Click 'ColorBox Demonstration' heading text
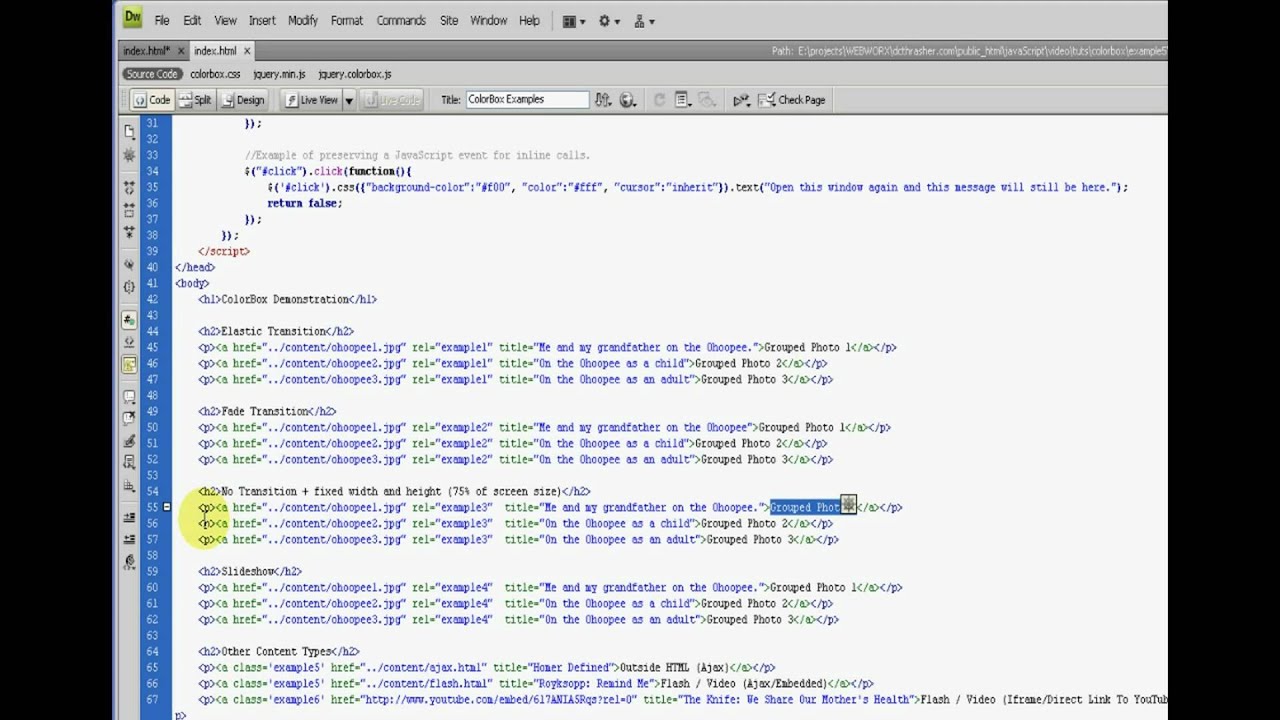 [x=285, y=299]
